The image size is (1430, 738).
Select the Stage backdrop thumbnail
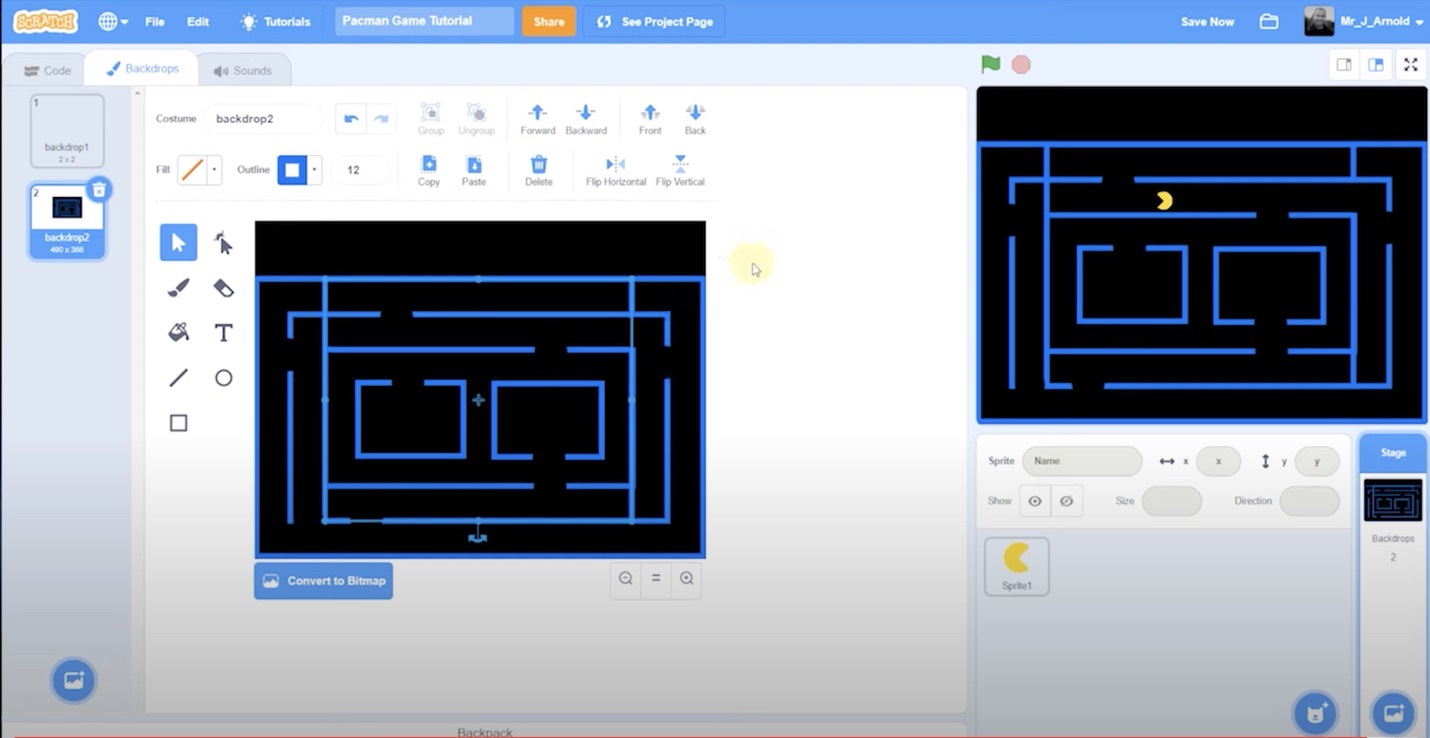pos(1393,500)
